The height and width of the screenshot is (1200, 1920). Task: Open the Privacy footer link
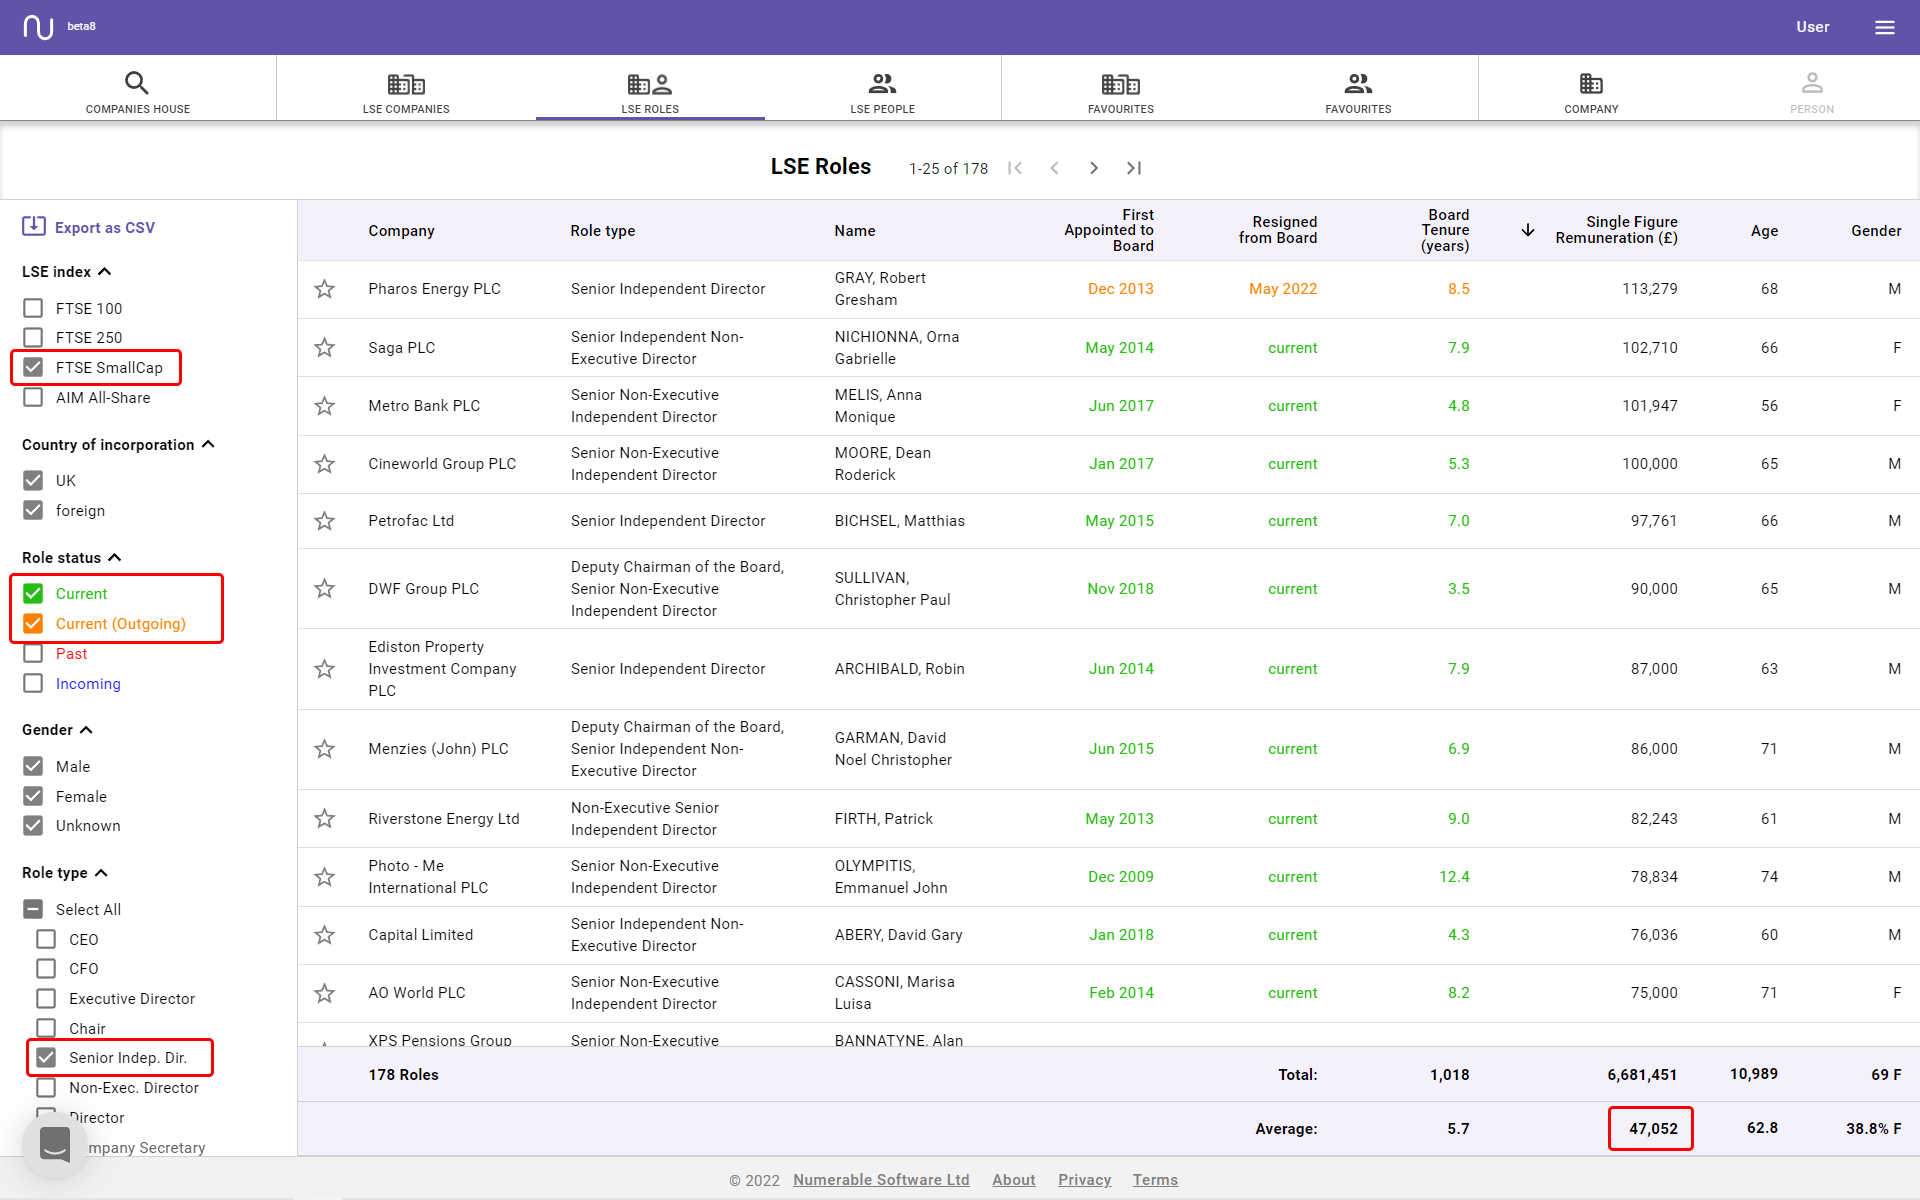(1084, 1180)
